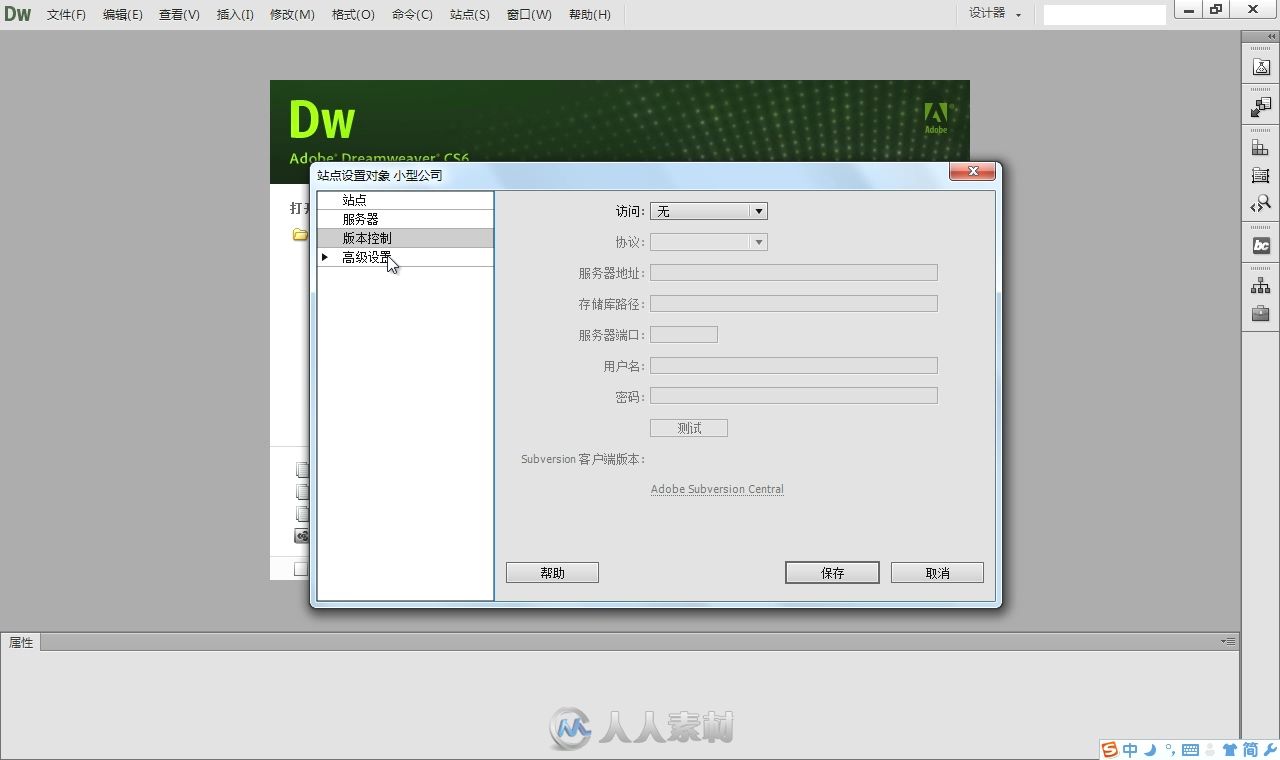Viewport: 1280px width, 760px height.
Task: Open the CSS Styles blocks icon
Action: pos(1260,147)
